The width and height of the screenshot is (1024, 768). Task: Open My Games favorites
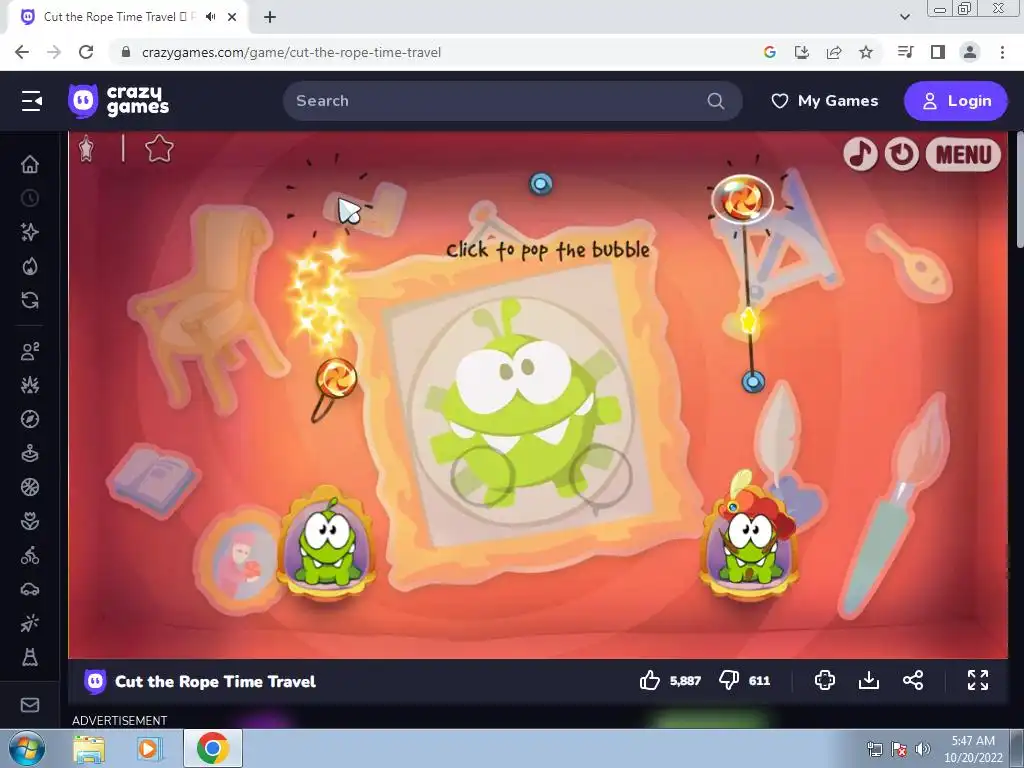point(825,101)
